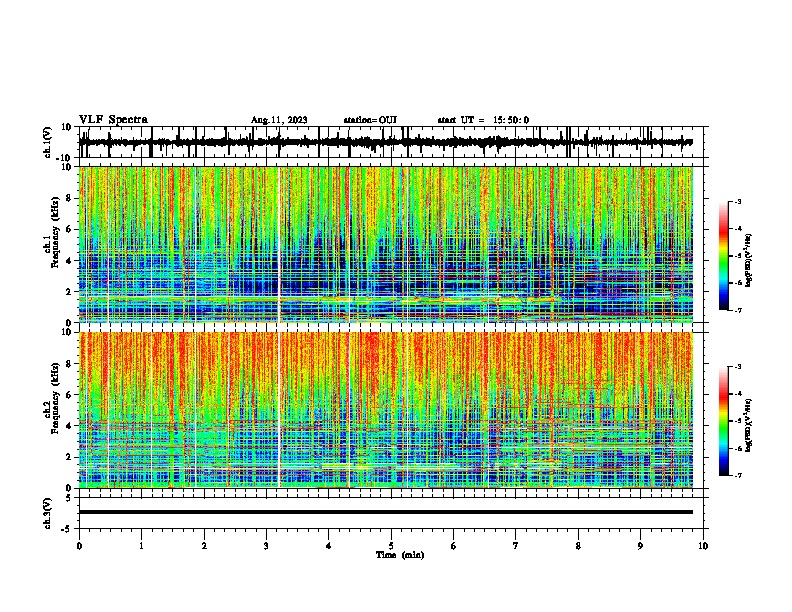Select the ch.1 "Frequency (kHz)" axis label

click(55, 231)
